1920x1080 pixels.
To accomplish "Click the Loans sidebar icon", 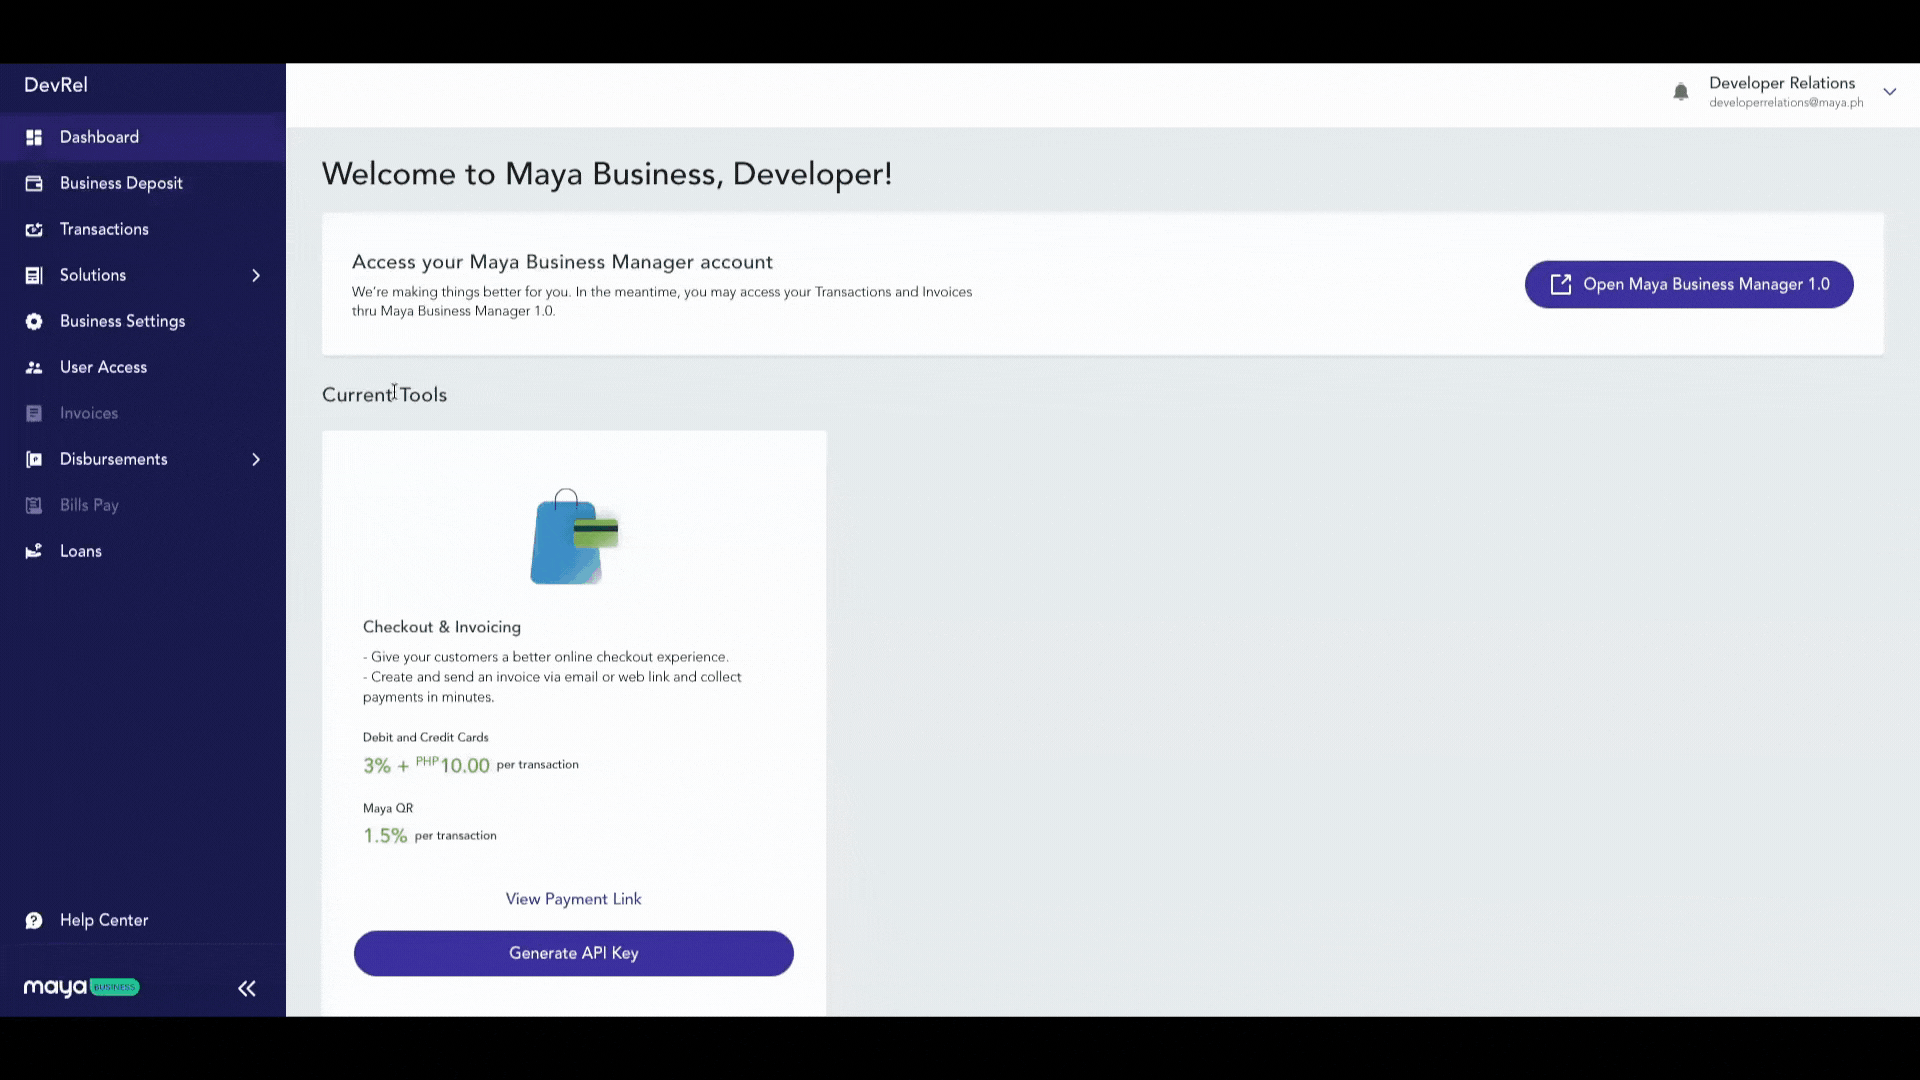I will (x=34, y=551).
